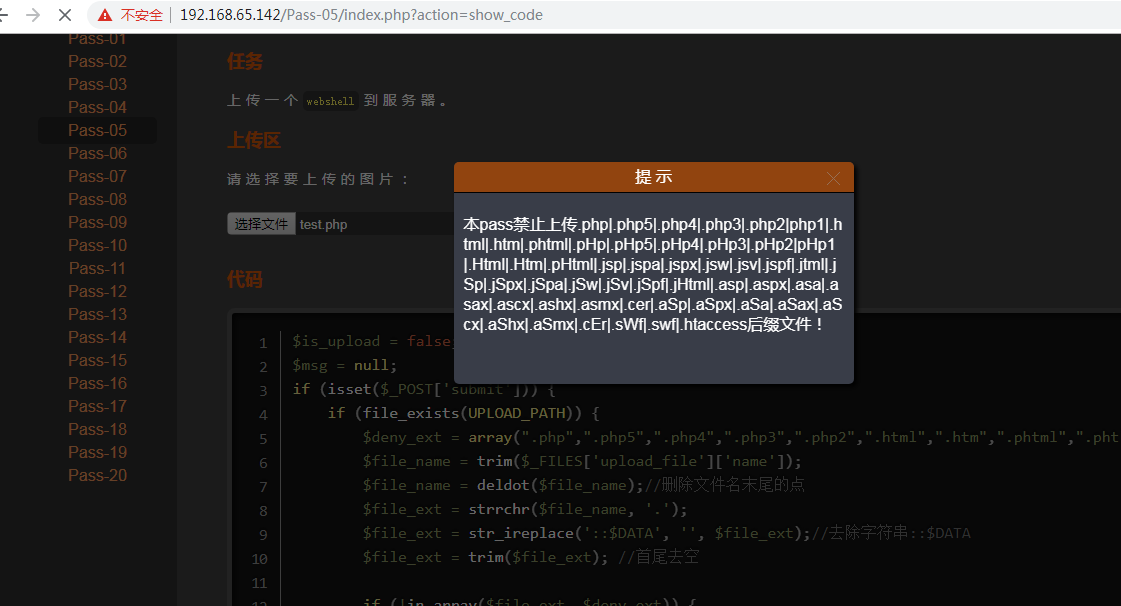
Task: Click the red insecure warning triangle
Action: tap(105, 15)
